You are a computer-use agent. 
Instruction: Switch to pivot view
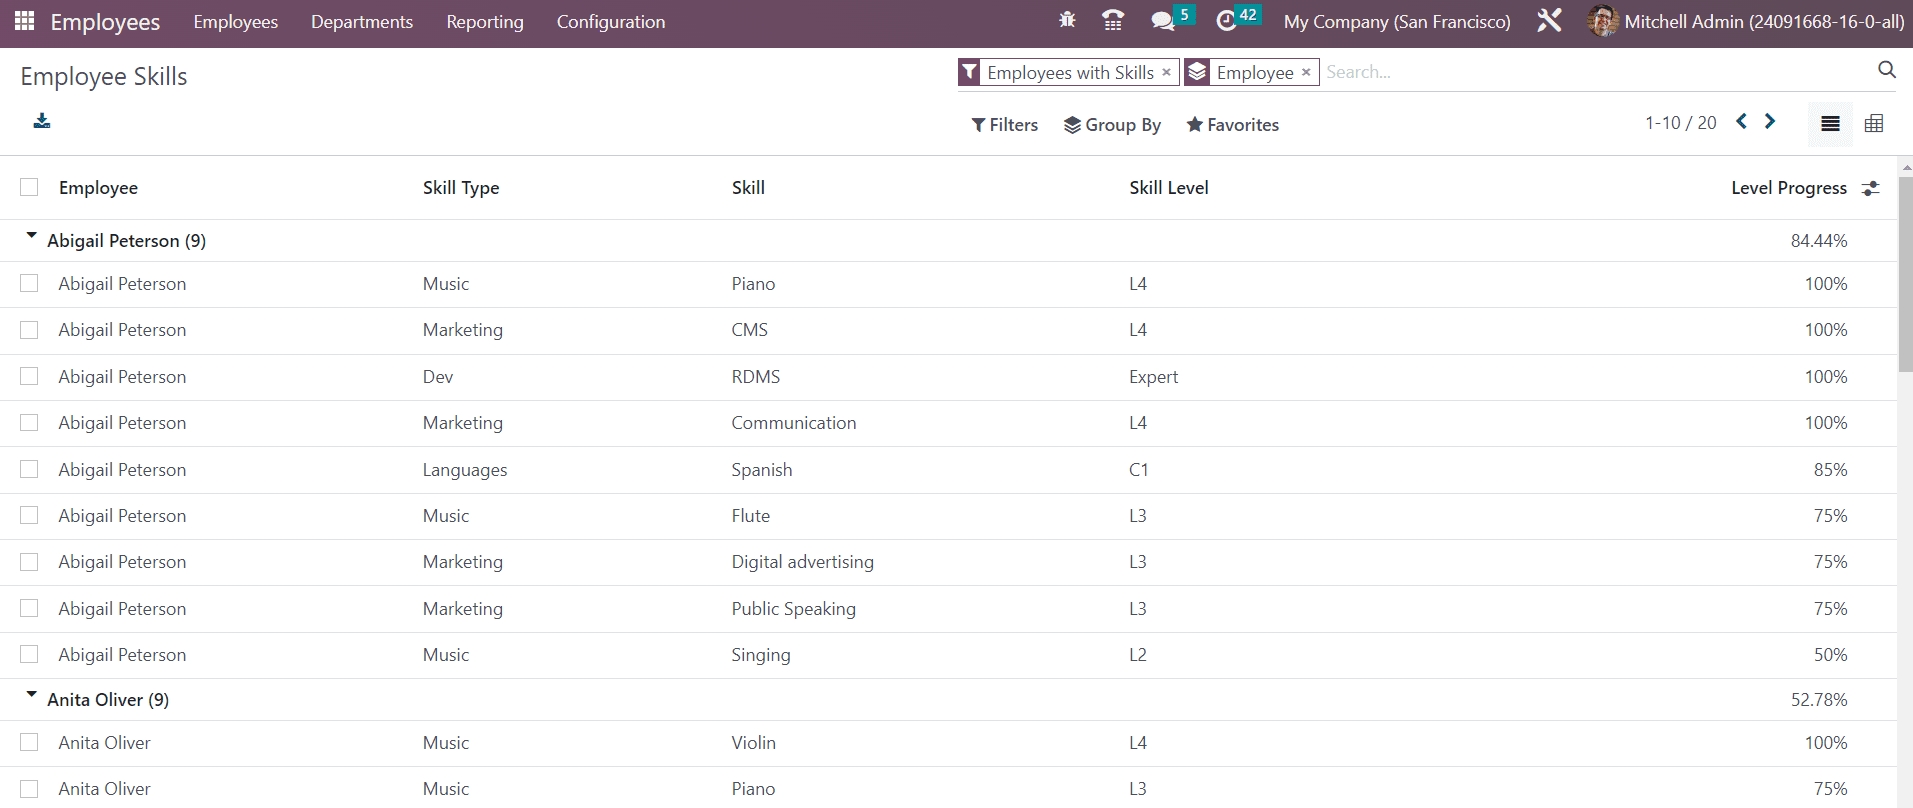(x=1874, y=124)
